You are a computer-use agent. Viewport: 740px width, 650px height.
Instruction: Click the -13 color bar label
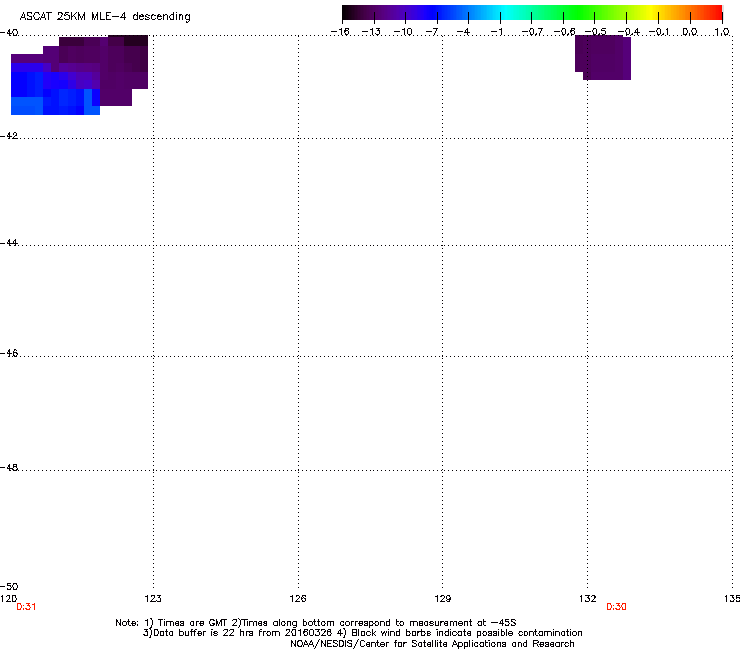click(371, 32)
